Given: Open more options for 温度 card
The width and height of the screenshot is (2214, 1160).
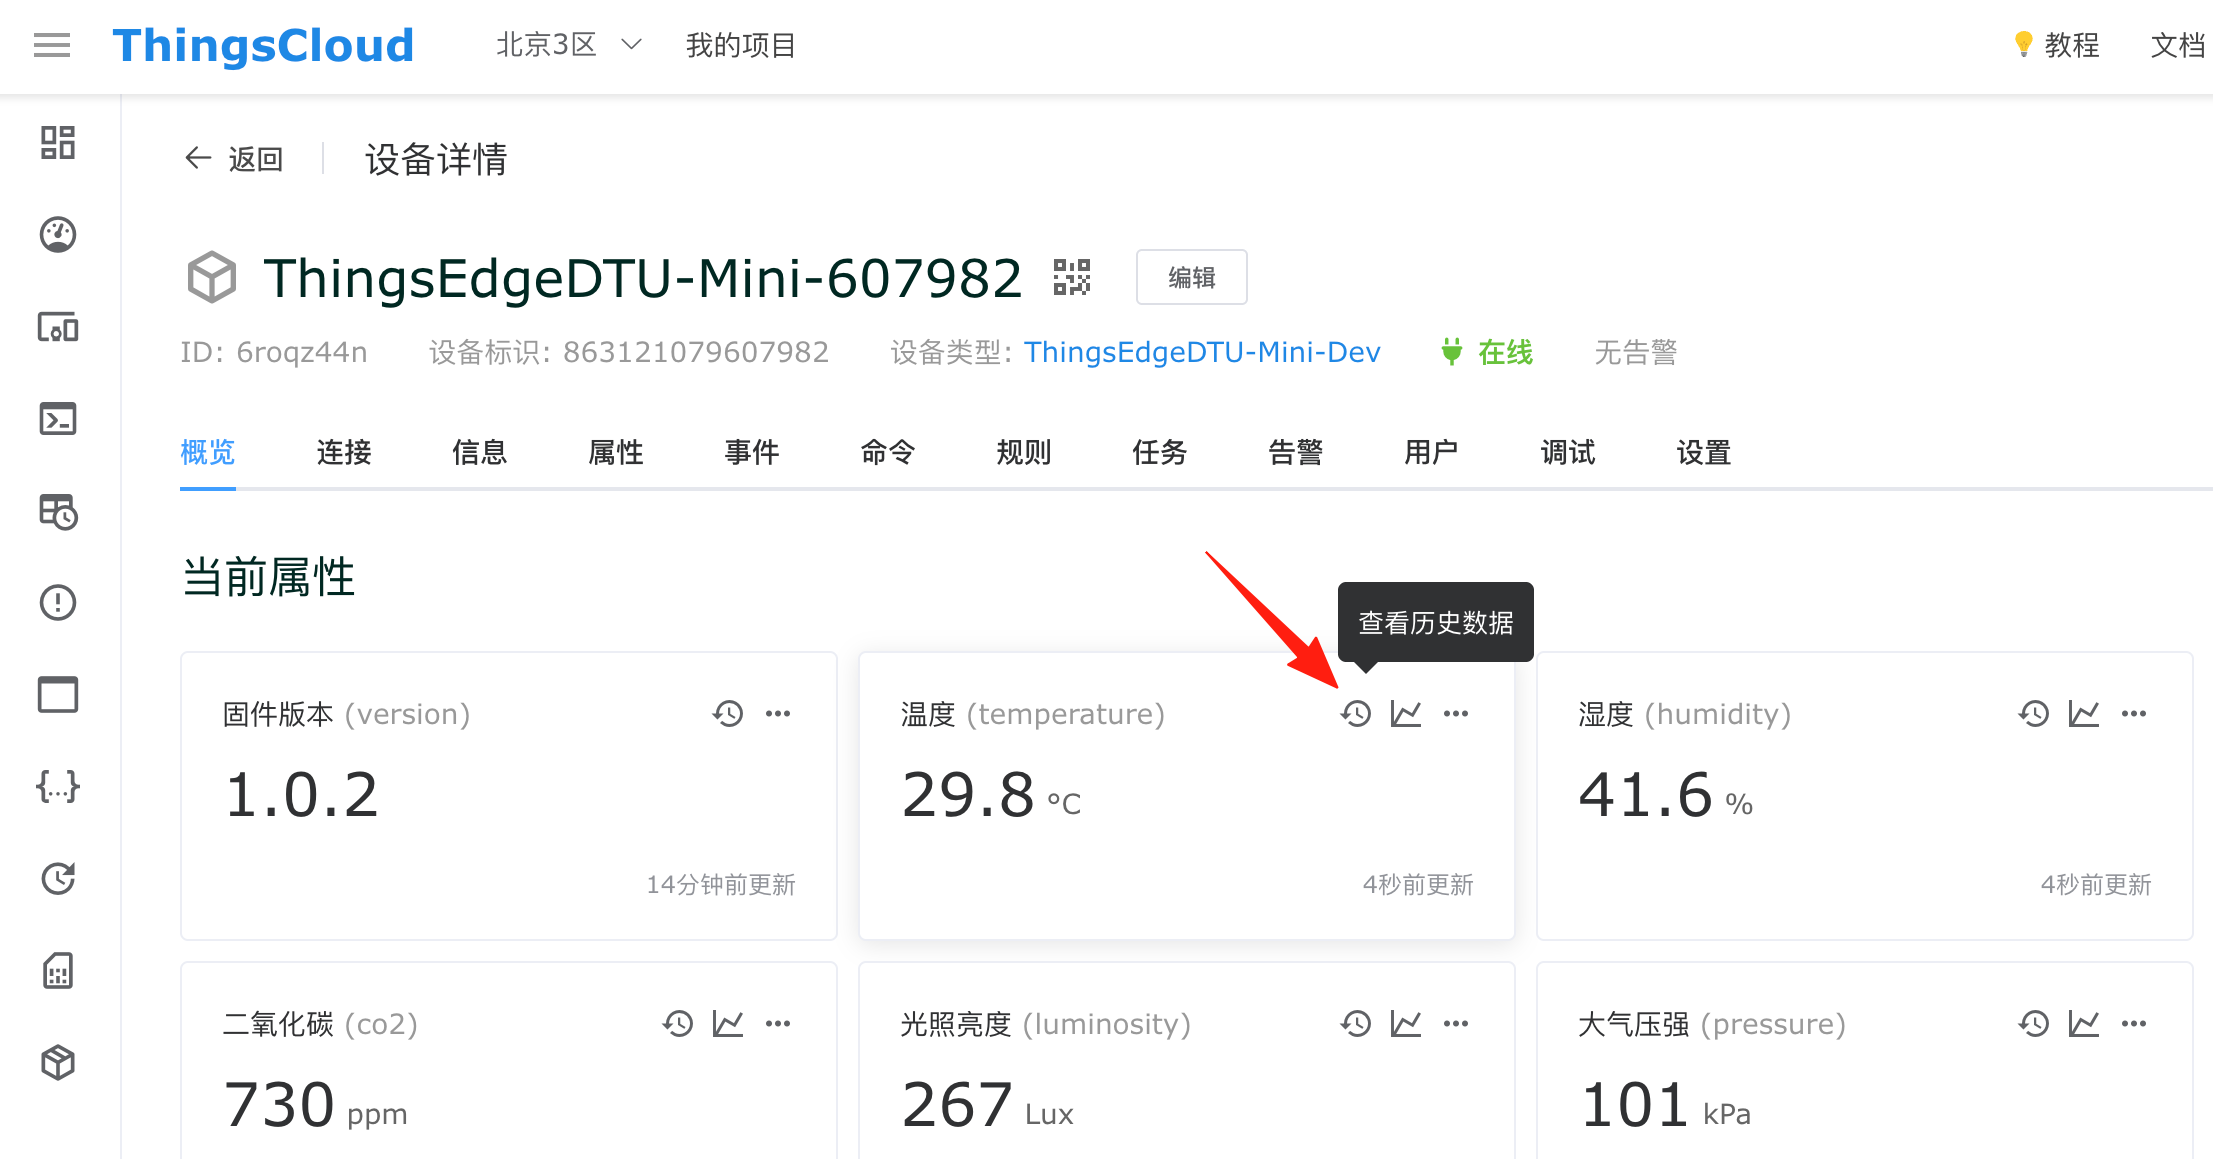Looking at the screenshot, I should (1456, 713).
